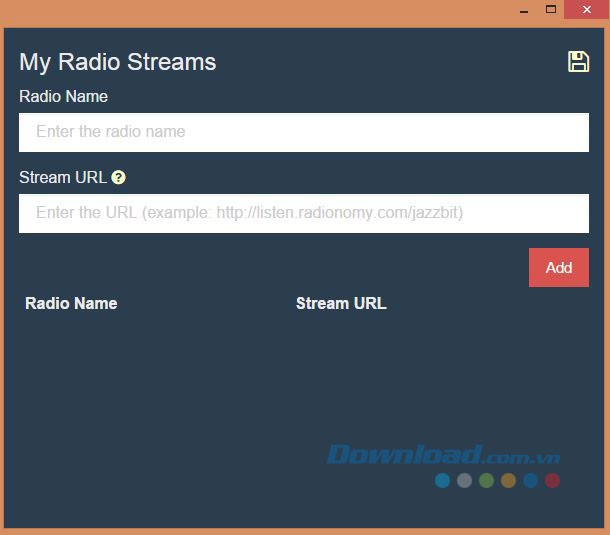Click the green dot under the logo
Image resolution: width=610 pixels, height=535 pixels.
pyautogui.click(x=486, y=481)
